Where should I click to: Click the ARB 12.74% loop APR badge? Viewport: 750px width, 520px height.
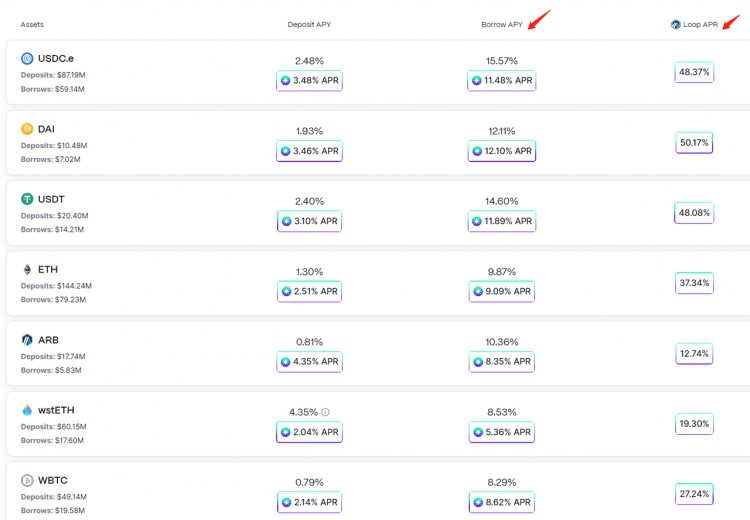pos(694,354)
